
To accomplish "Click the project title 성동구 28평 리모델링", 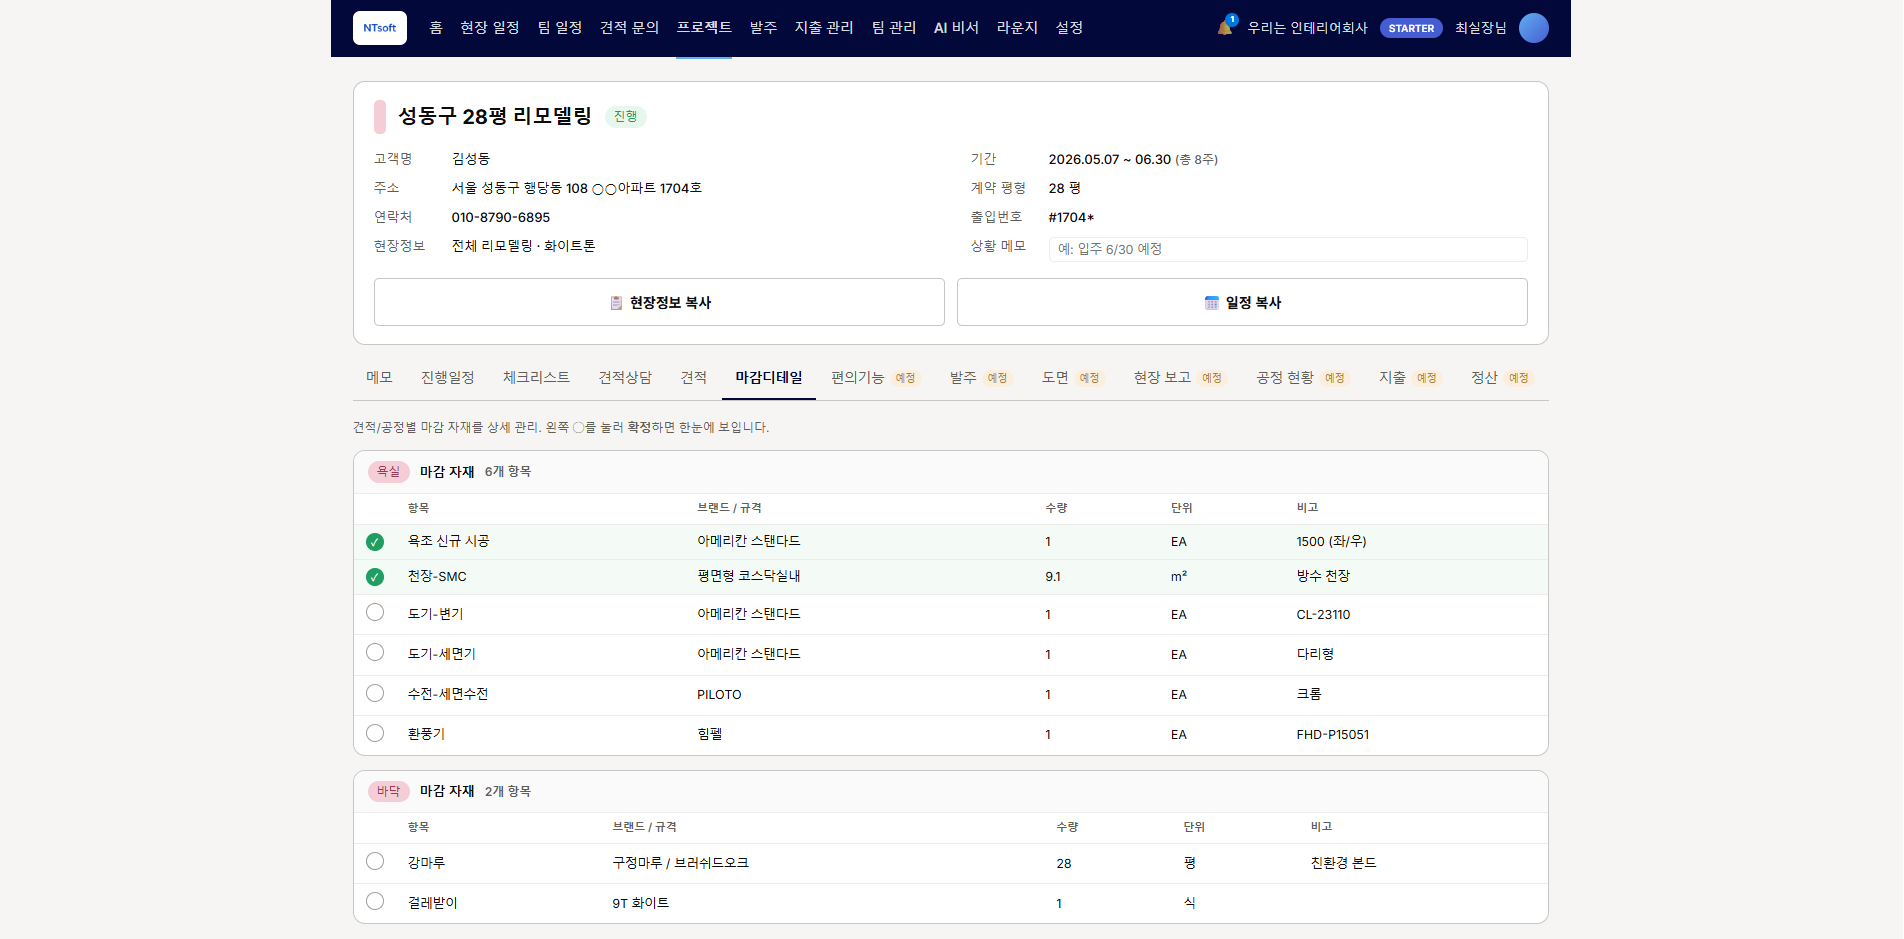I will tap(495, 117).
